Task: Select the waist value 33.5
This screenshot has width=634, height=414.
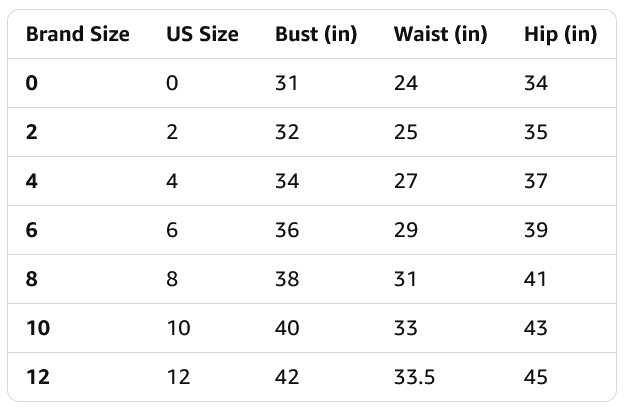Action: click(x=413, y=378)
